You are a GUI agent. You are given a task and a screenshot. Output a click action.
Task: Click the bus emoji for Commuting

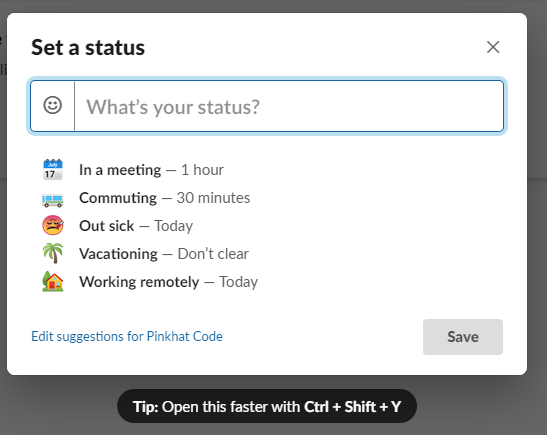click(53, 200)
